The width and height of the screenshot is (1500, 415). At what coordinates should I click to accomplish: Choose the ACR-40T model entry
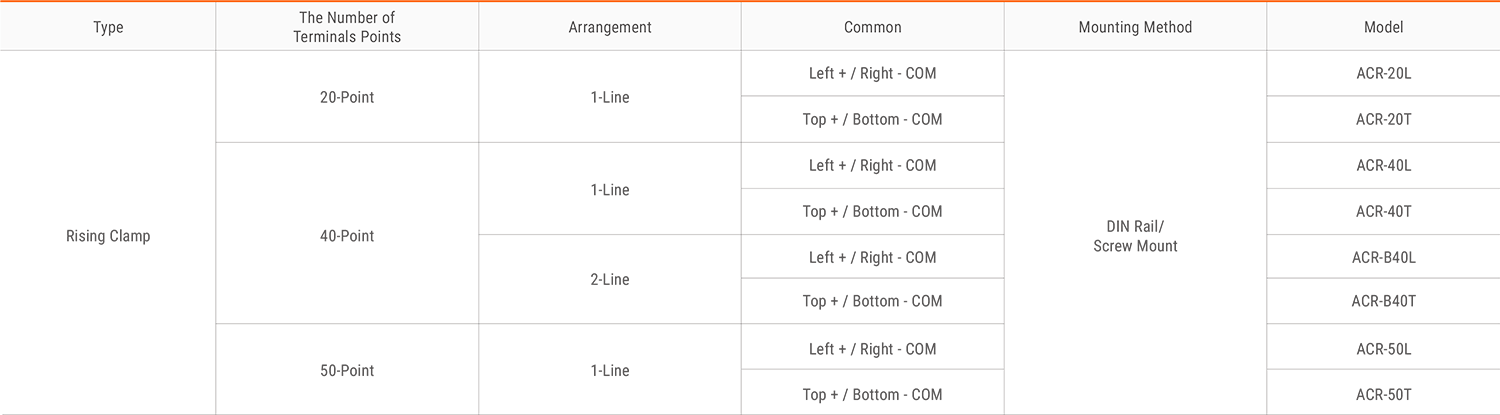[x=1383, y=211]
